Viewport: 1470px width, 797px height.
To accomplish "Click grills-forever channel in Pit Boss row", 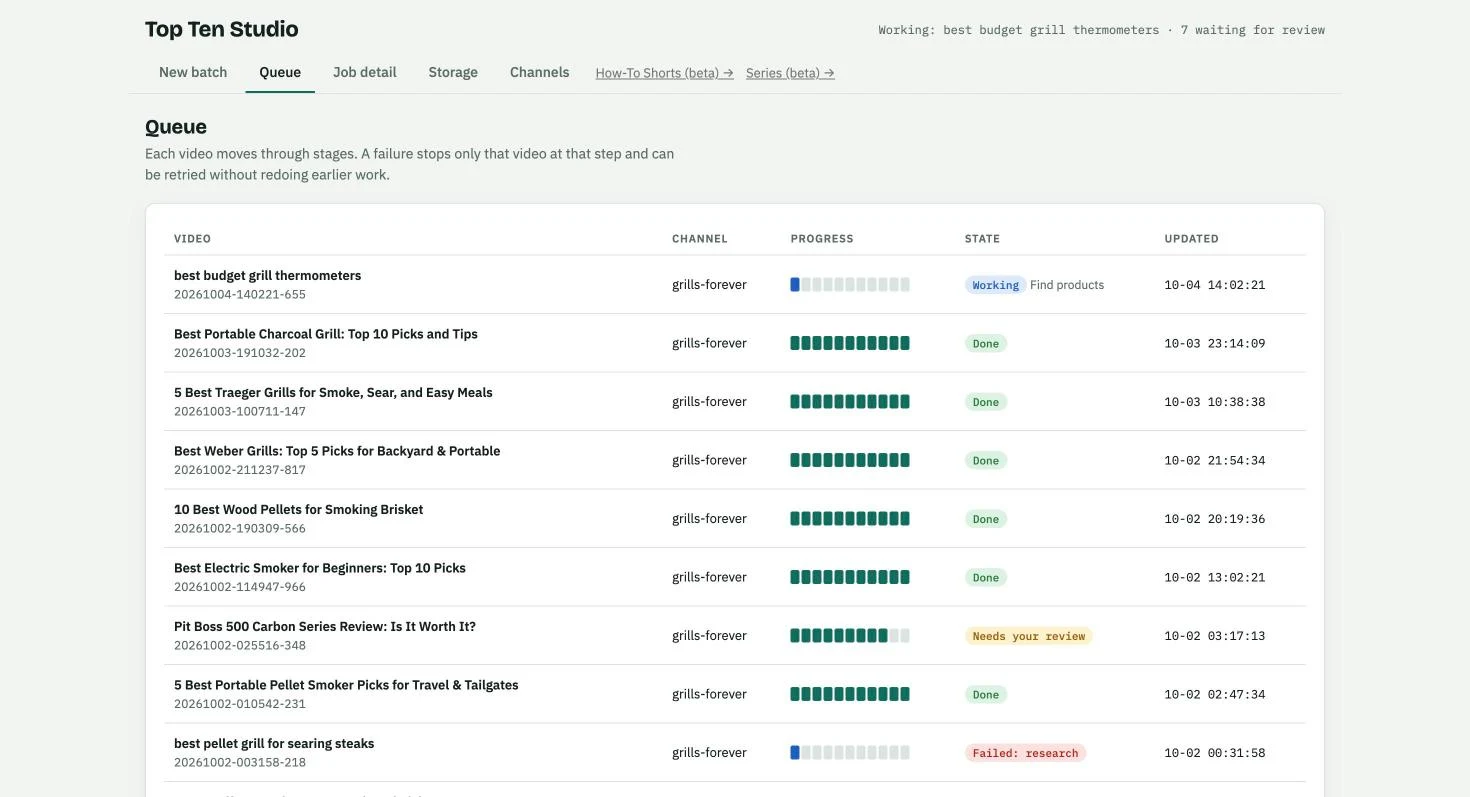I will click(709, 636).
